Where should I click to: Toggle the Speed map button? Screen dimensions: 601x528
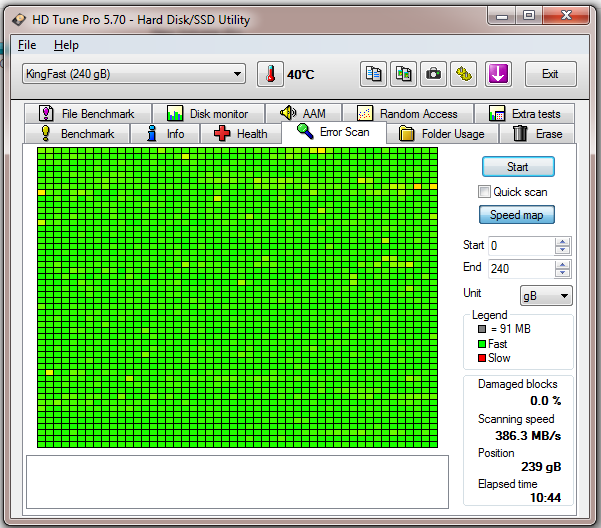point(517,215)
